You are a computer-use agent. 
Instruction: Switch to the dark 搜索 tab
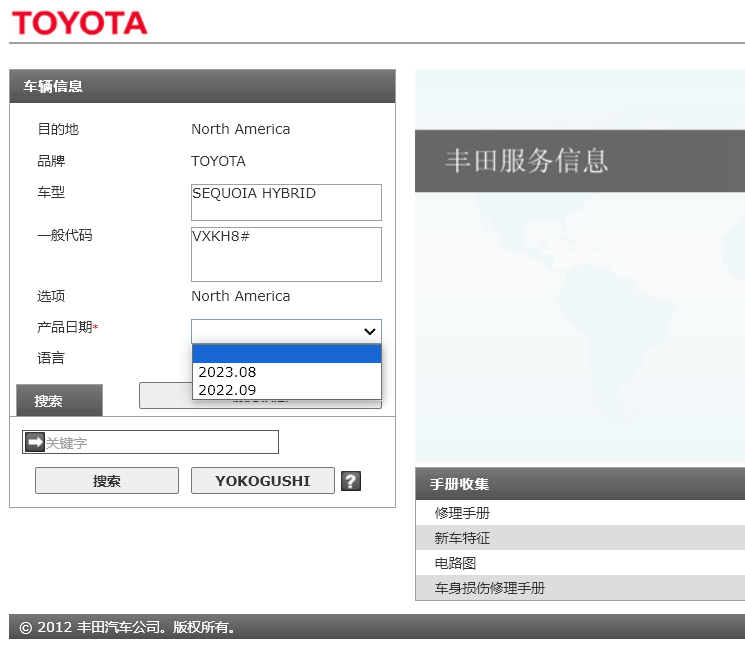(59, 400)
